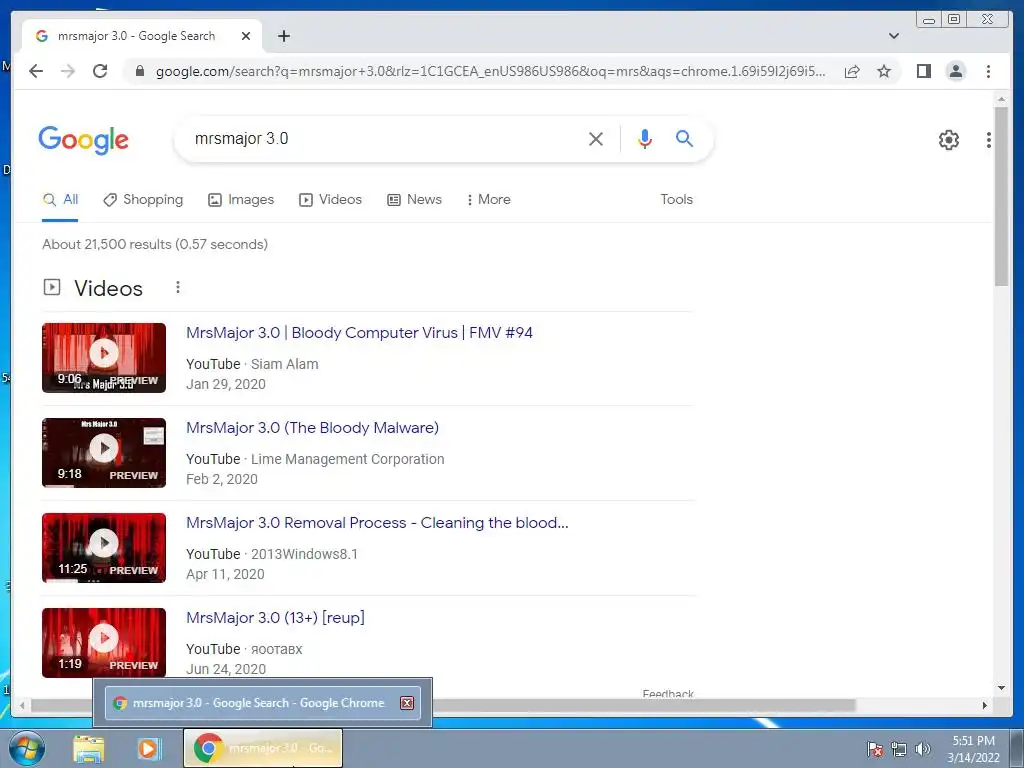Image resolution: width=1024 pixels, height=768 pixels.
Task: Go back to the previous page
Action: [36, 71]
